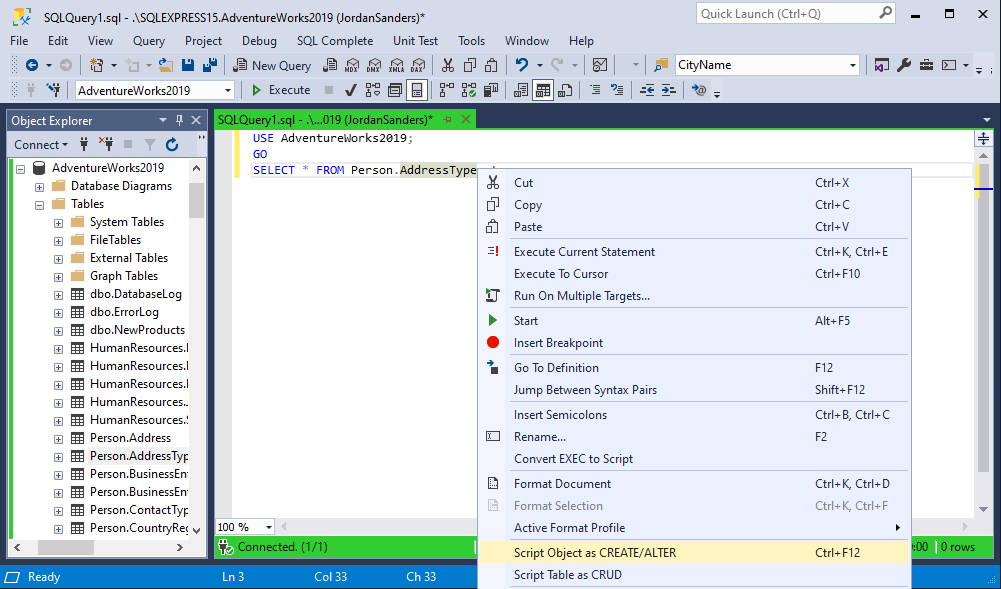The image size is (1001, 589).
Task: Select the Person.Address table in tree
Action: click(130, 438)
